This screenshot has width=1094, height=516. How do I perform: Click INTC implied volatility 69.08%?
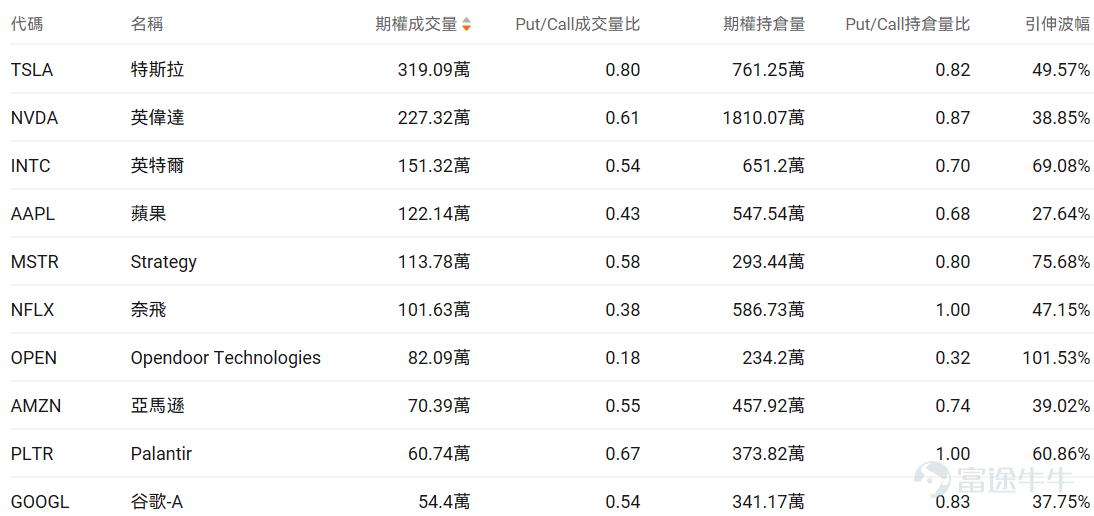tap(1061, 166)
